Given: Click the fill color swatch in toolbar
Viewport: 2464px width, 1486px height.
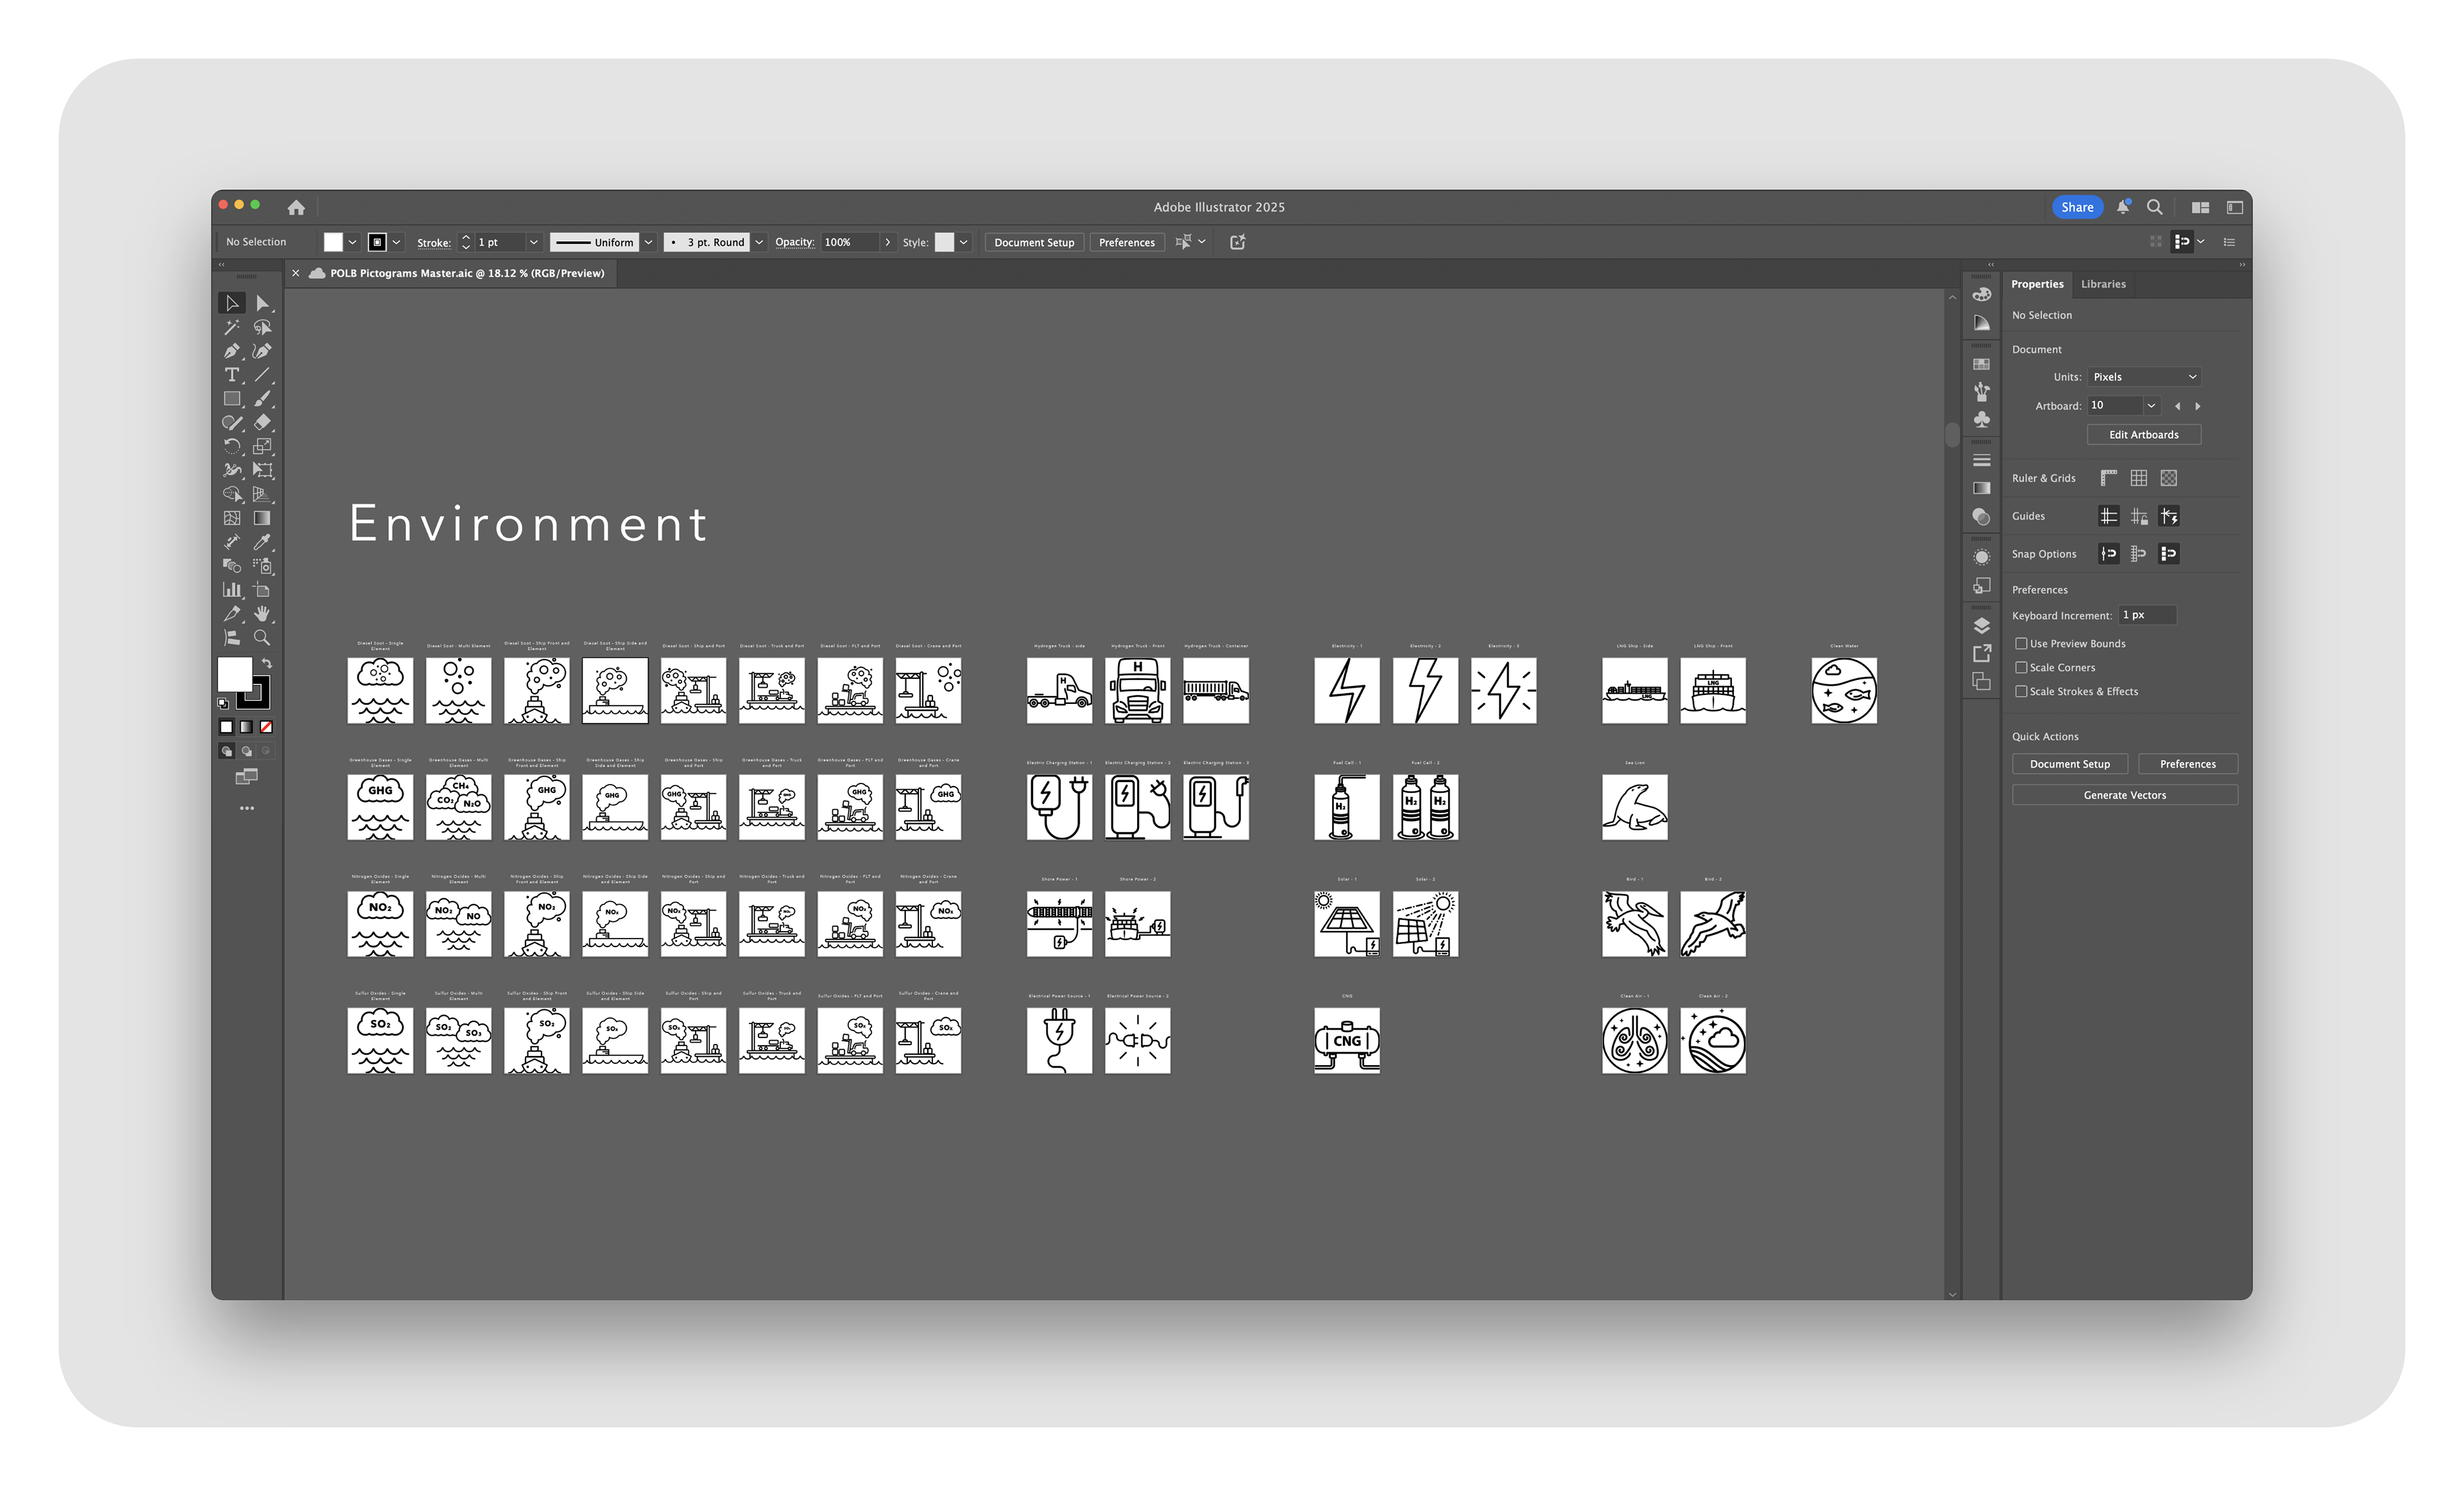Looking at the screenshot, I should [x=235, y=675].
